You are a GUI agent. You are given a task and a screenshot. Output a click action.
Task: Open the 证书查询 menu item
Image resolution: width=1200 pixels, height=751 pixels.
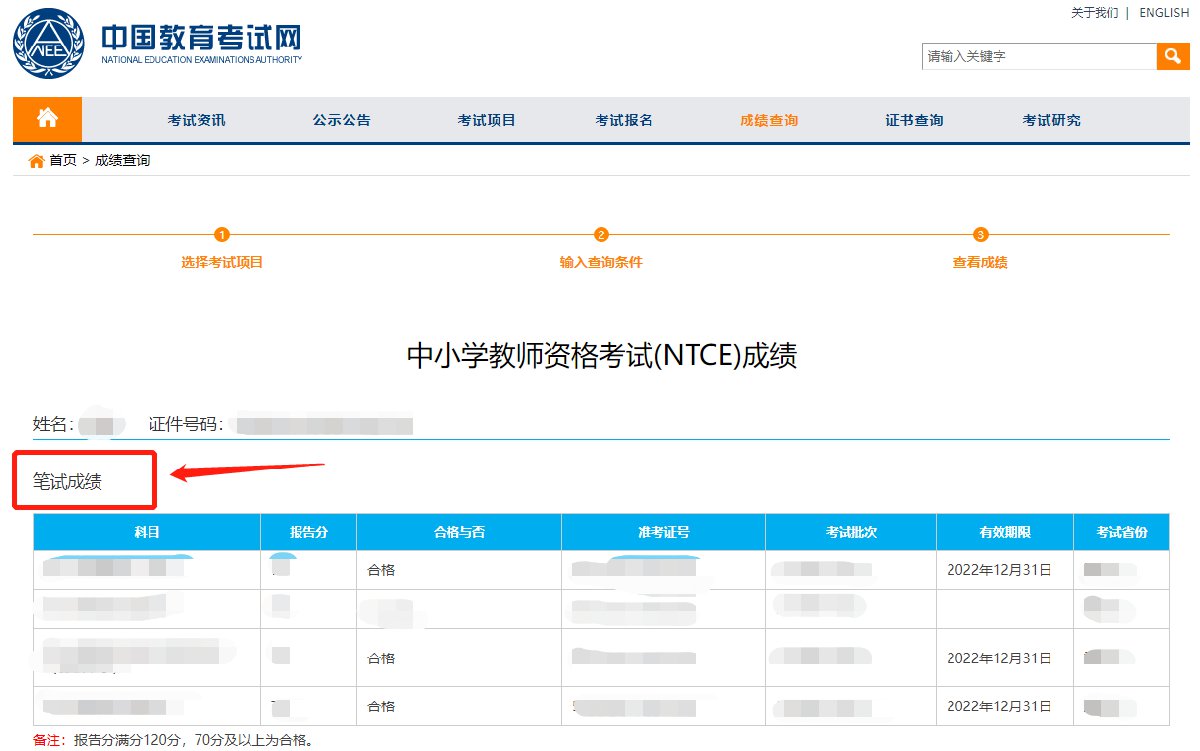914,120
